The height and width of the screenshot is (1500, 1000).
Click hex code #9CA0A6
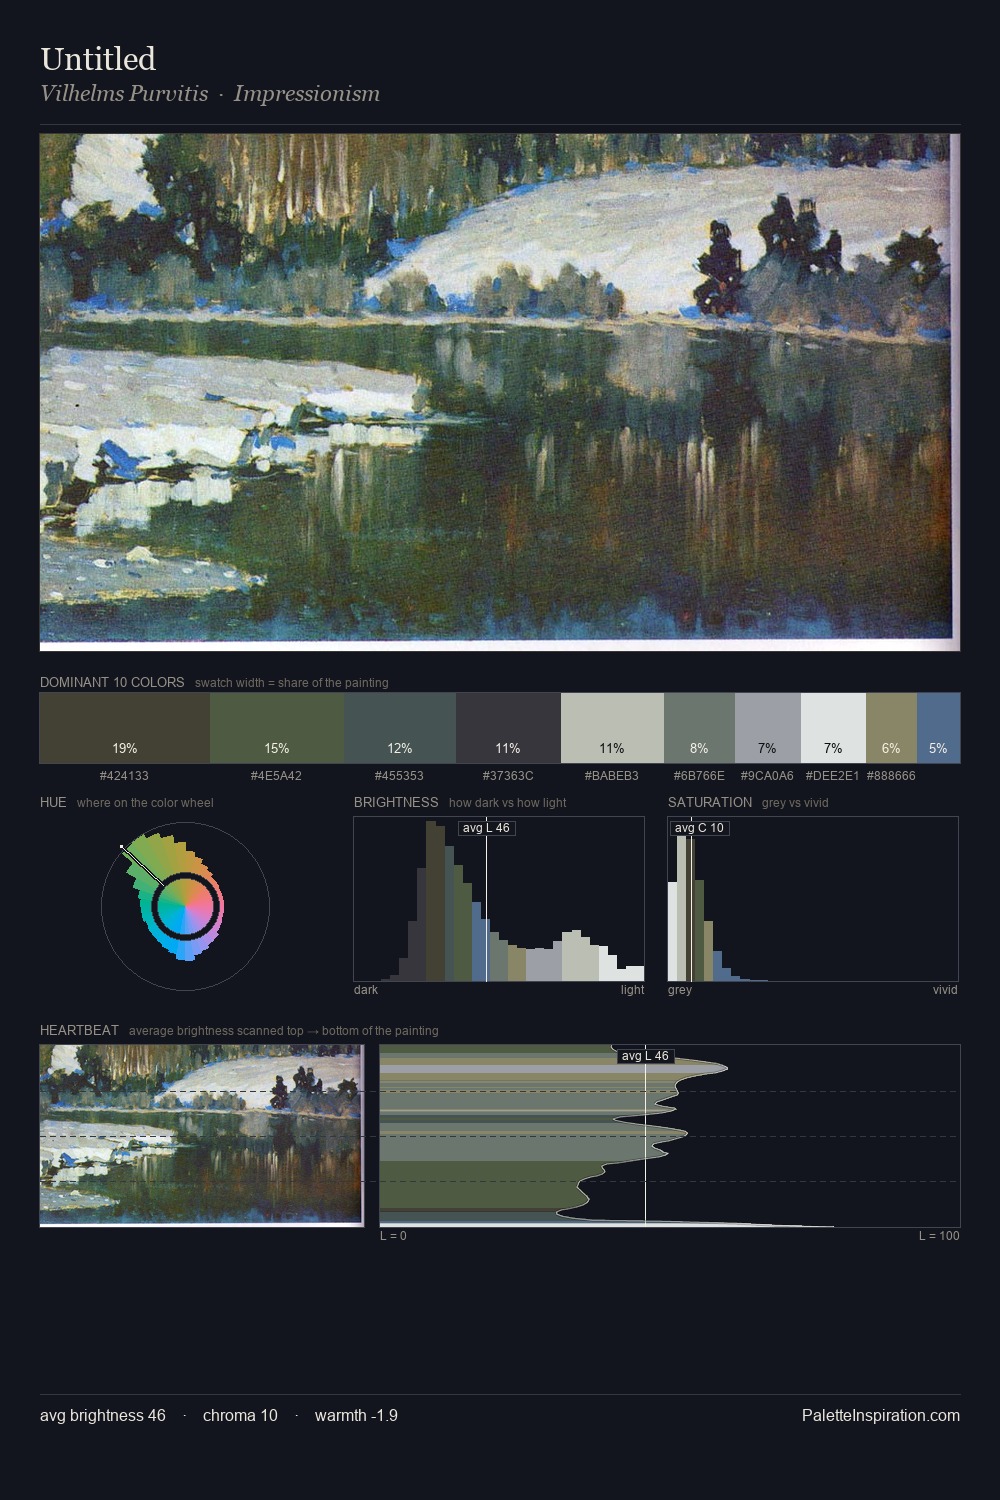click(x=768, y=776)
